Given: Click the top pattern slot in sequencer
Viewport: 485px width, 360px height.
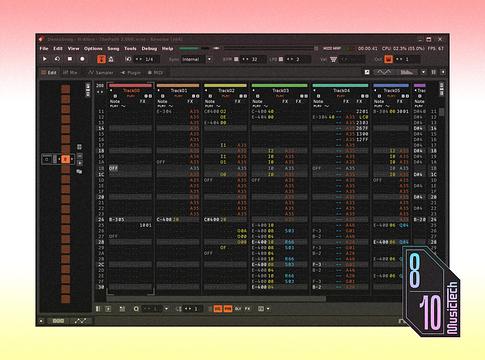Looking at the screenshot, I should click(66, 89).
